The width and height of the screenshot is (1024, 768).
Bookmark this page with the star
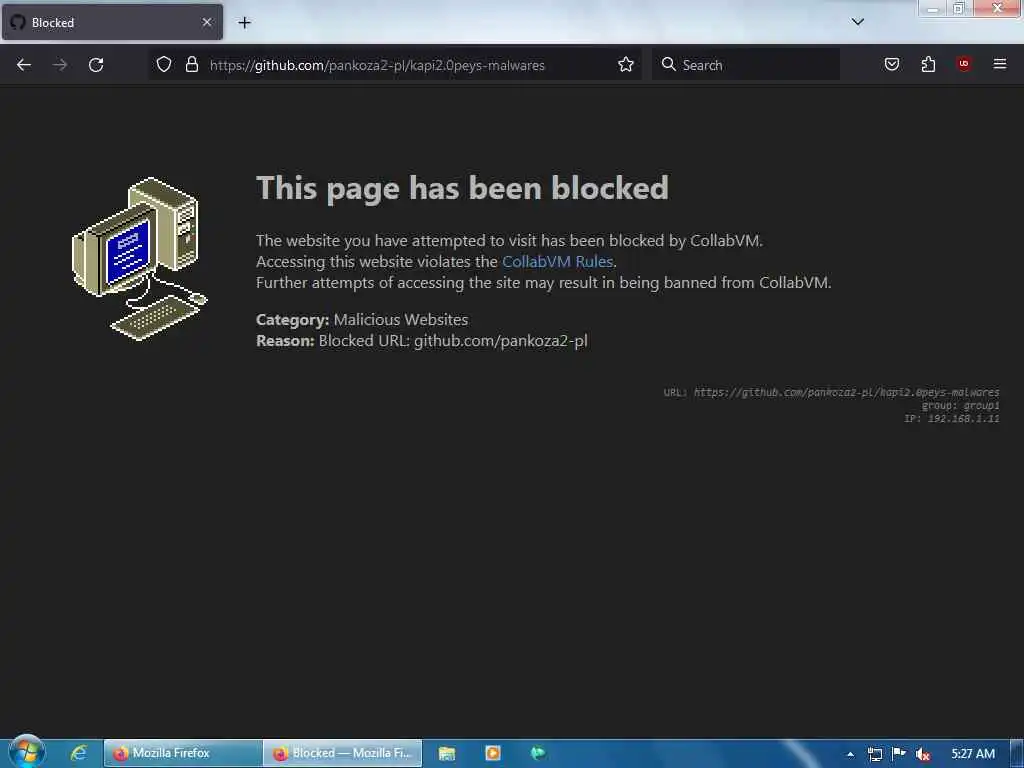coord(626,64)
